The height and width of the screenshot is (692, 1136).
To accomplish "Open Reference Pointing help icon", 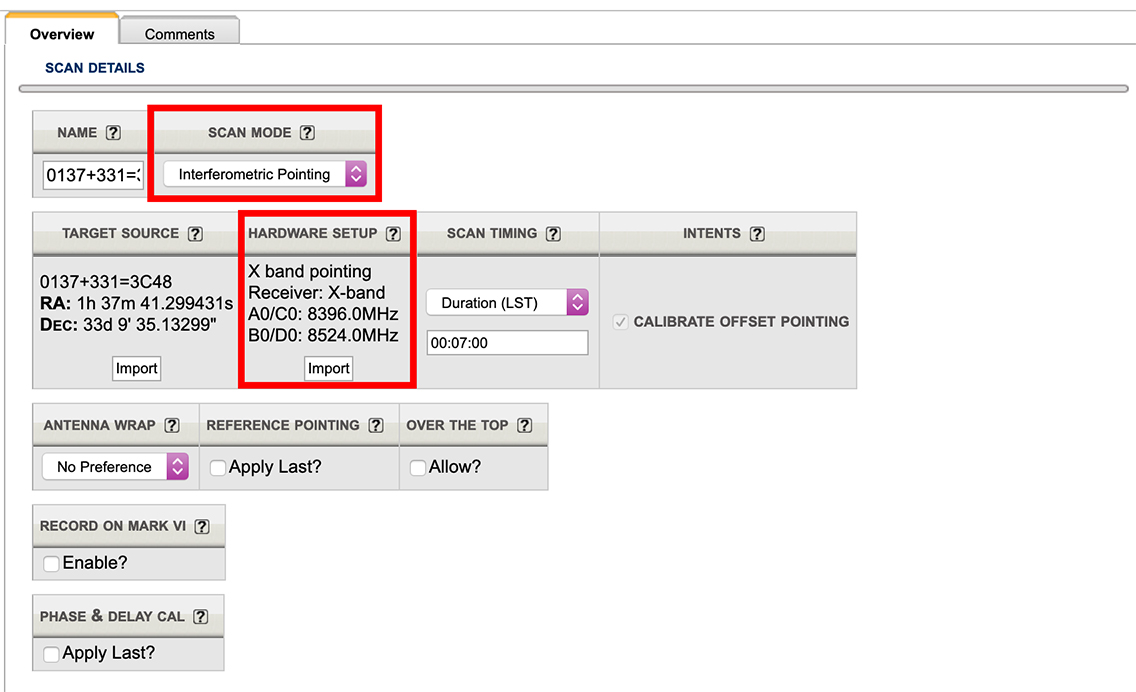I will tap(375, 426).
